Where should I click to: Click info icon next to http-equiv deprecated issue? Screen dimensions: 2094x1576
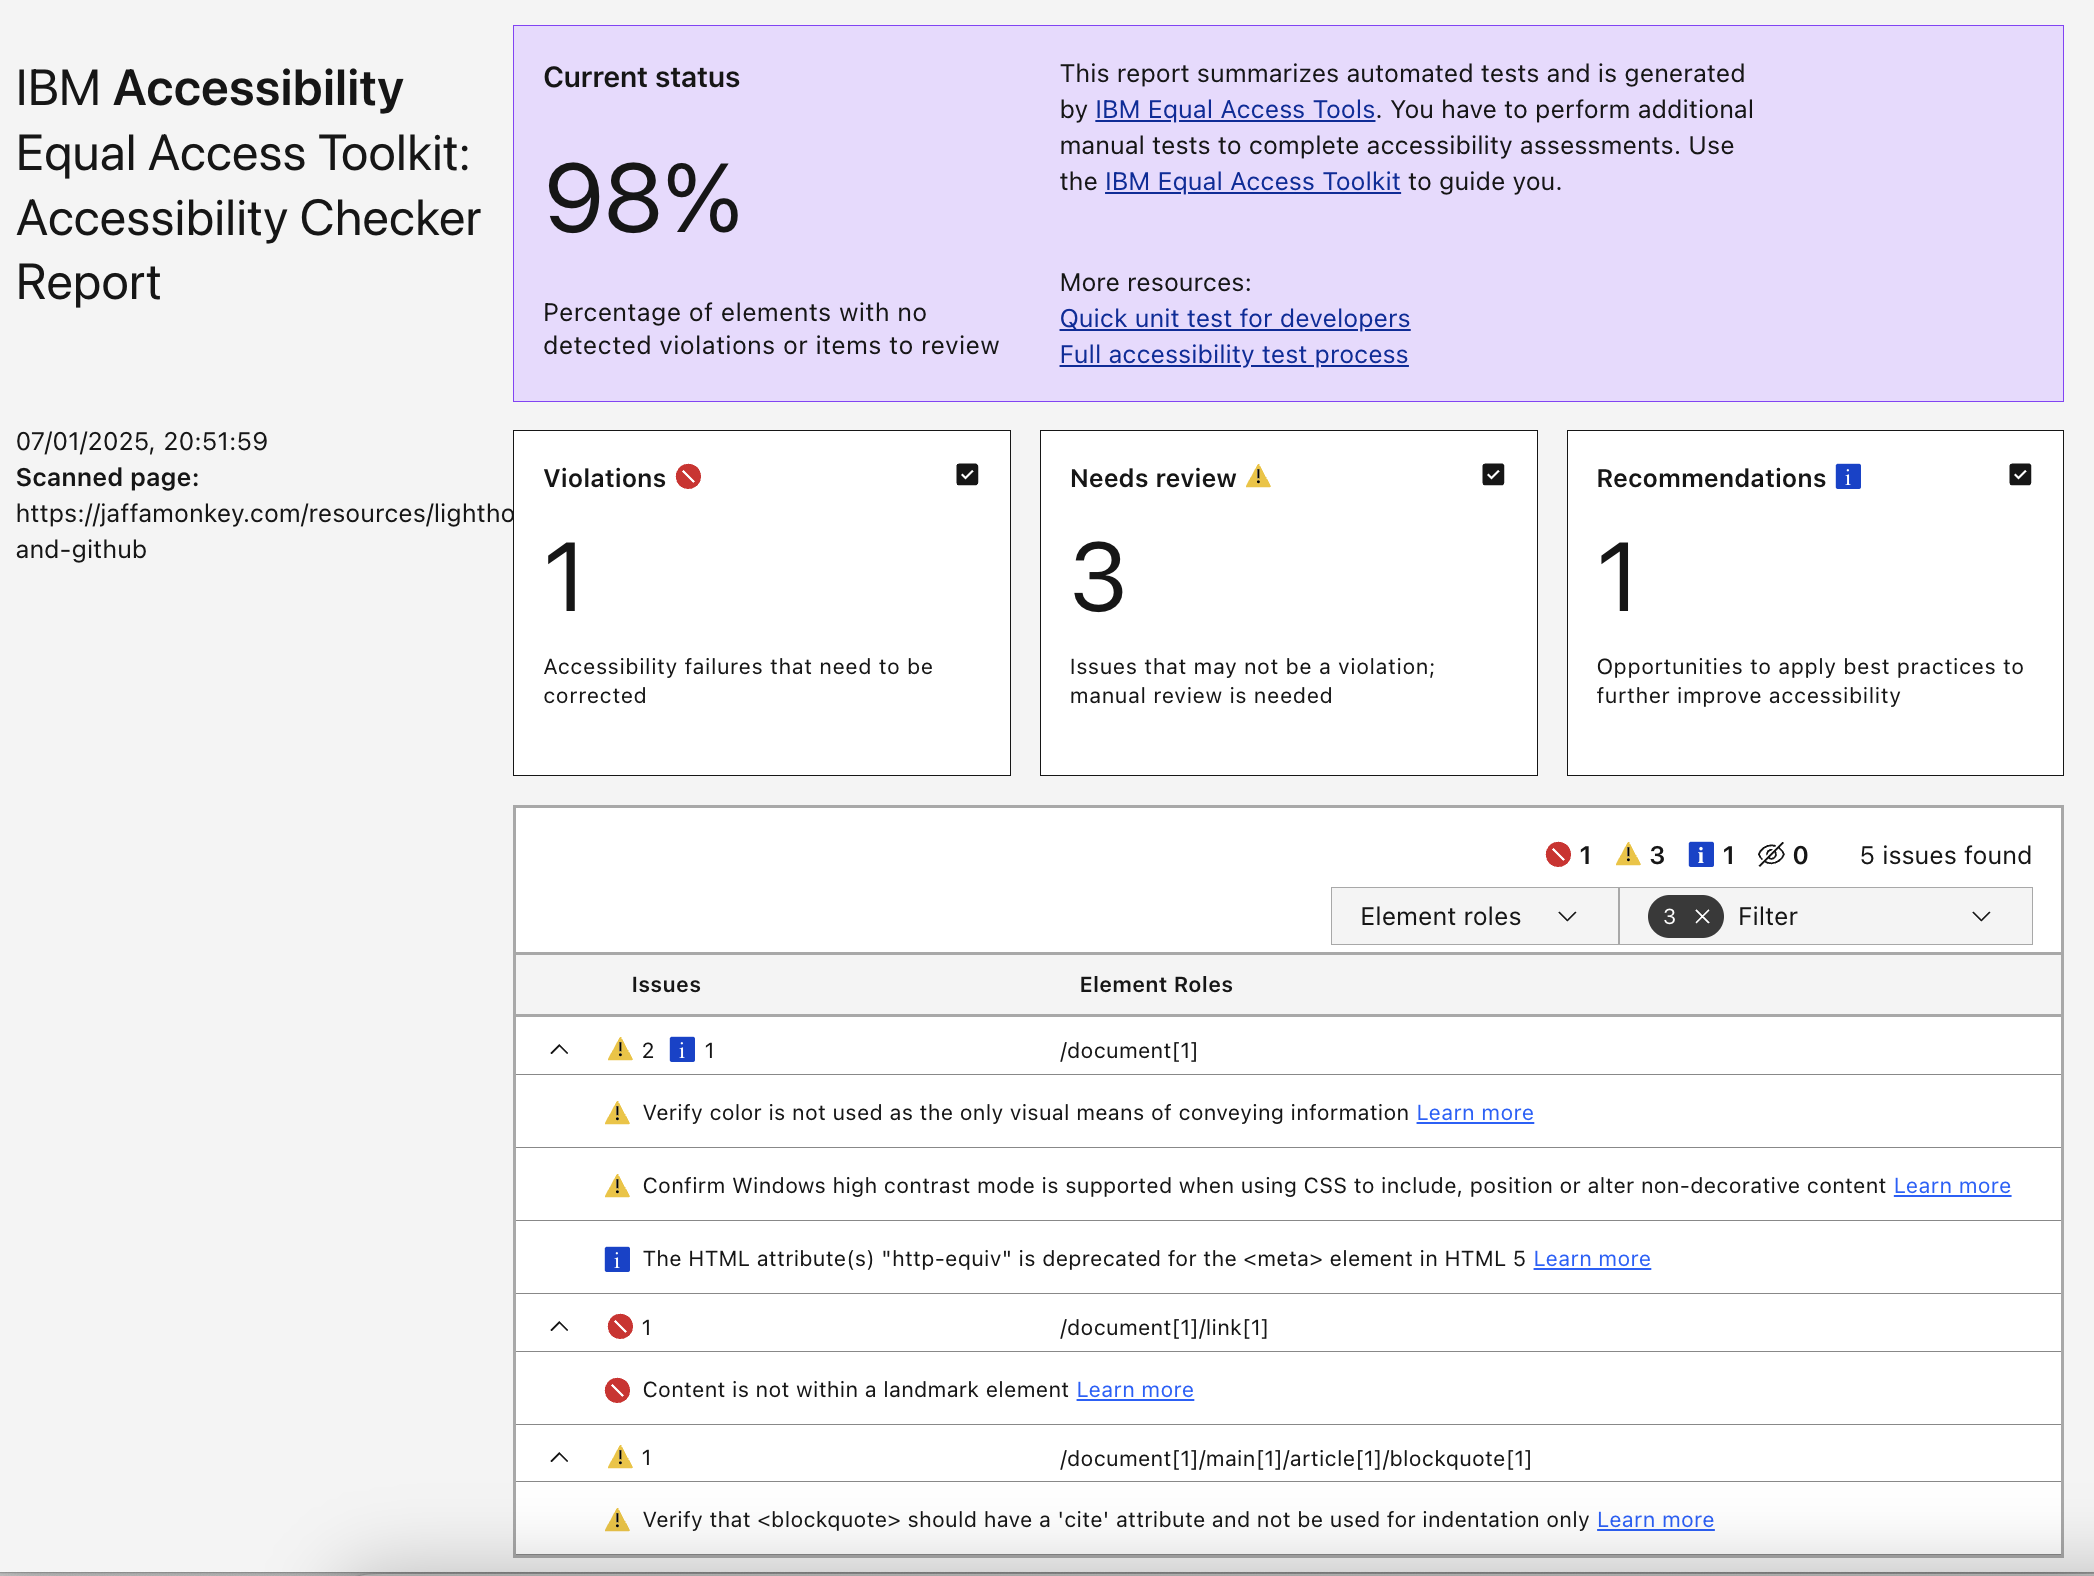[x=617, y=1259]
